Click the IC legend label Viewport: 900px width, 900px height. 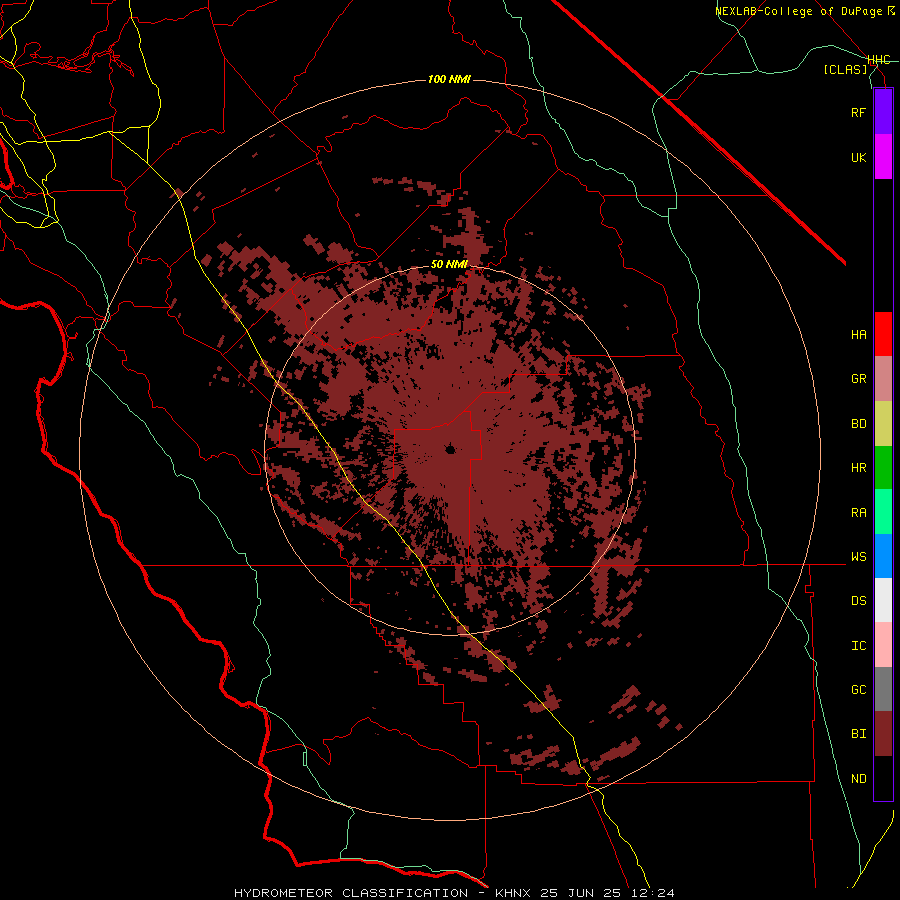click(858, 646)
